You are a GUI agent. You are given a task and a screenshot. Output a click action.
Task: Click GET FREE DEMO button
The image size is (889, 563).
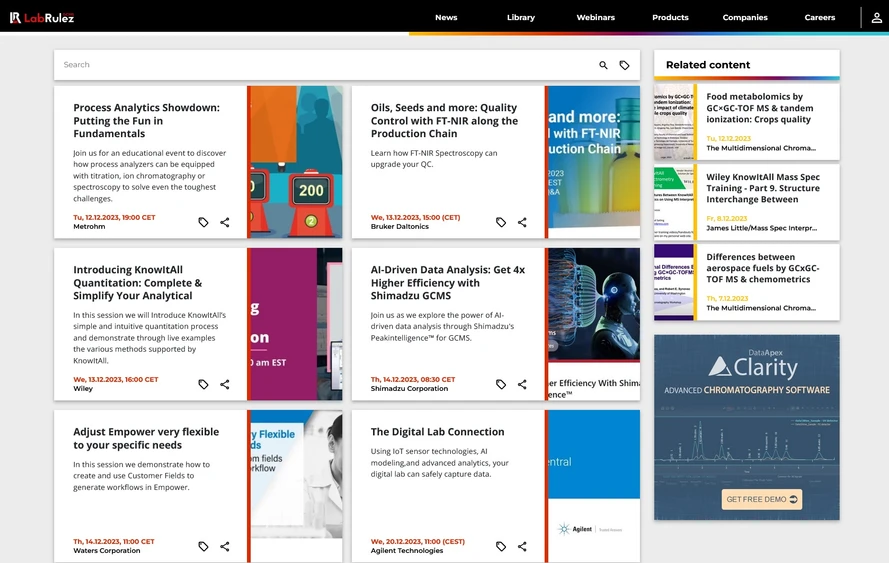(x=761, y=499)
